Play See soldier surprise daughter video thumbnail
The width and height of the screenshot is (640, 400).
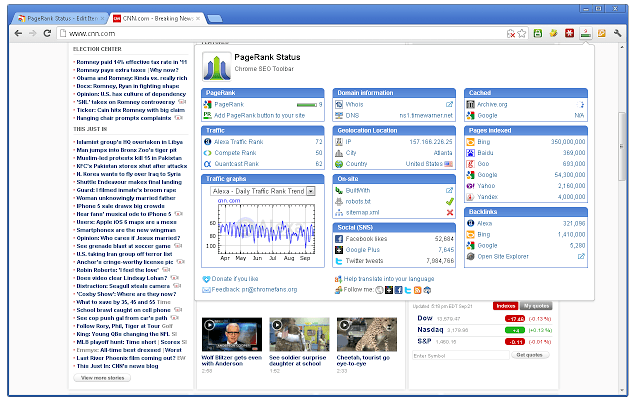coord(299,334)
